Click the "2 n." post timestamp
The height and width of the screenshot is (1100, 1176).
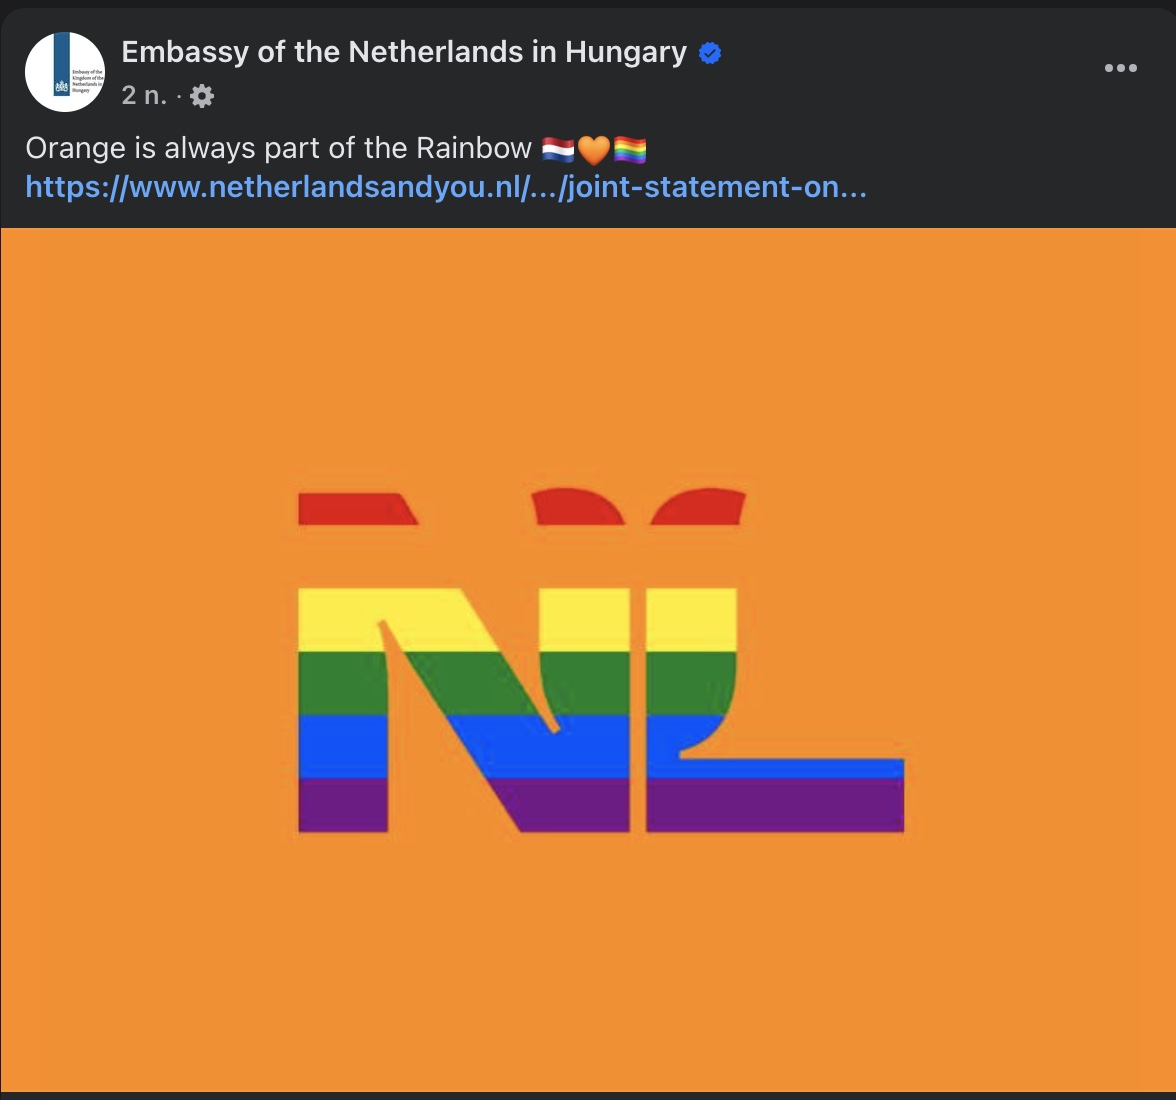pos(144,96)
